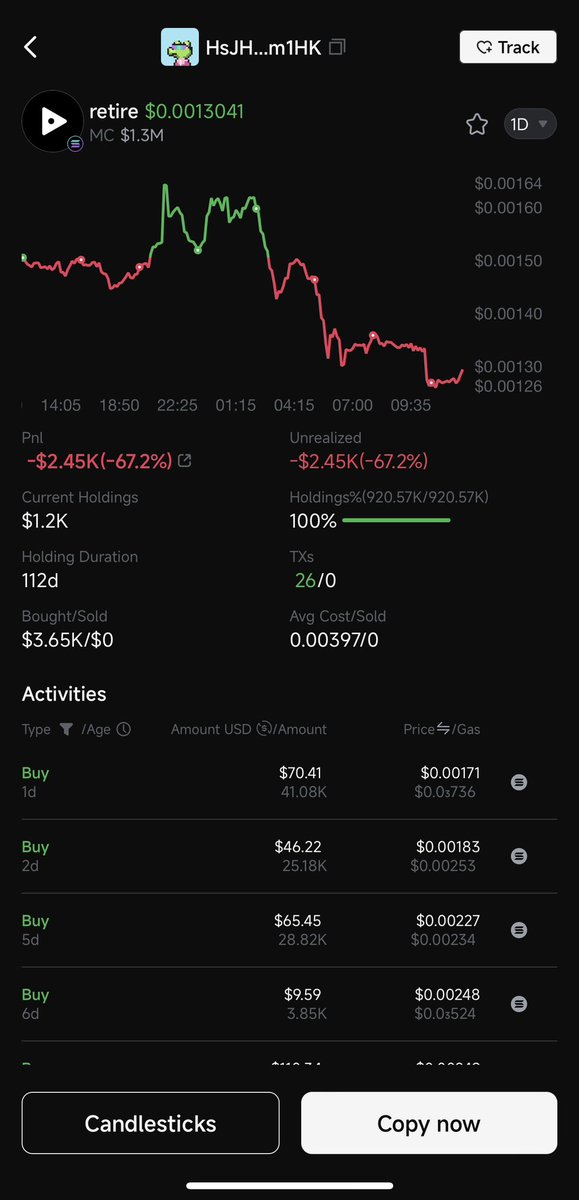
Task: Open the Solana transaction icon for the $65.45 buy
Action: pos(519,930)
